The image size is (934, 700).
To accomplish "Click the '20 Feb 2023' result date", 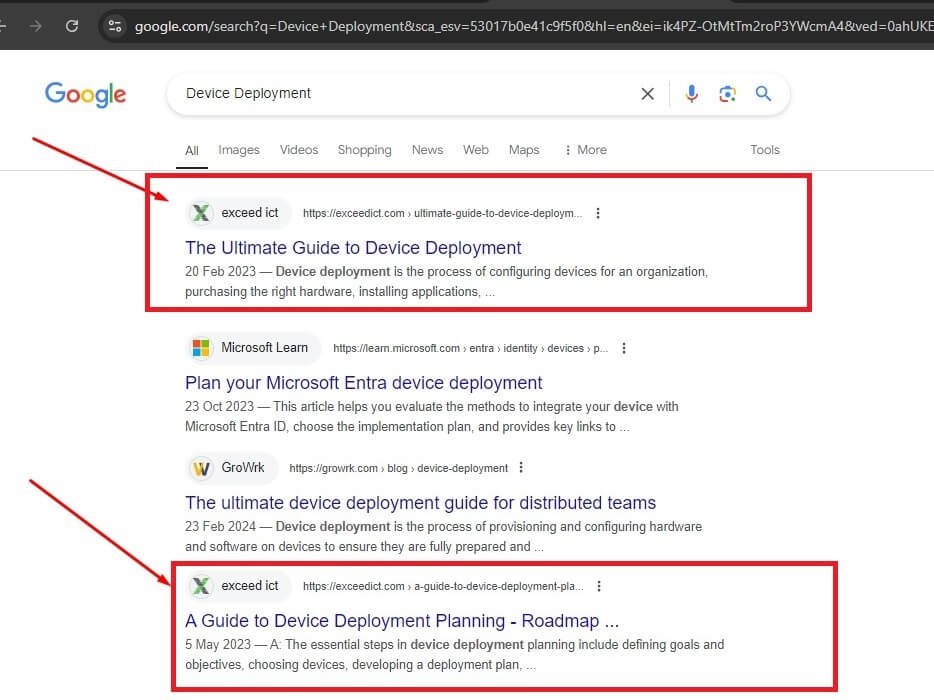I will (220, 272).
